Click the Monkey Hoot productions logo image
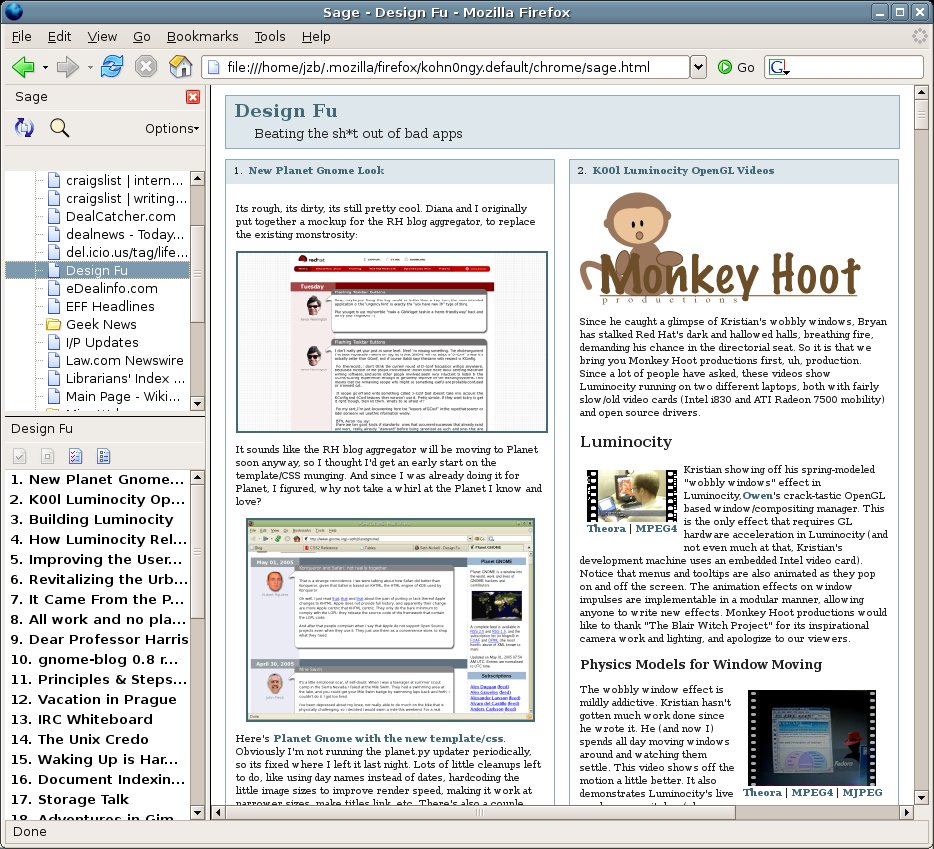 720,248
